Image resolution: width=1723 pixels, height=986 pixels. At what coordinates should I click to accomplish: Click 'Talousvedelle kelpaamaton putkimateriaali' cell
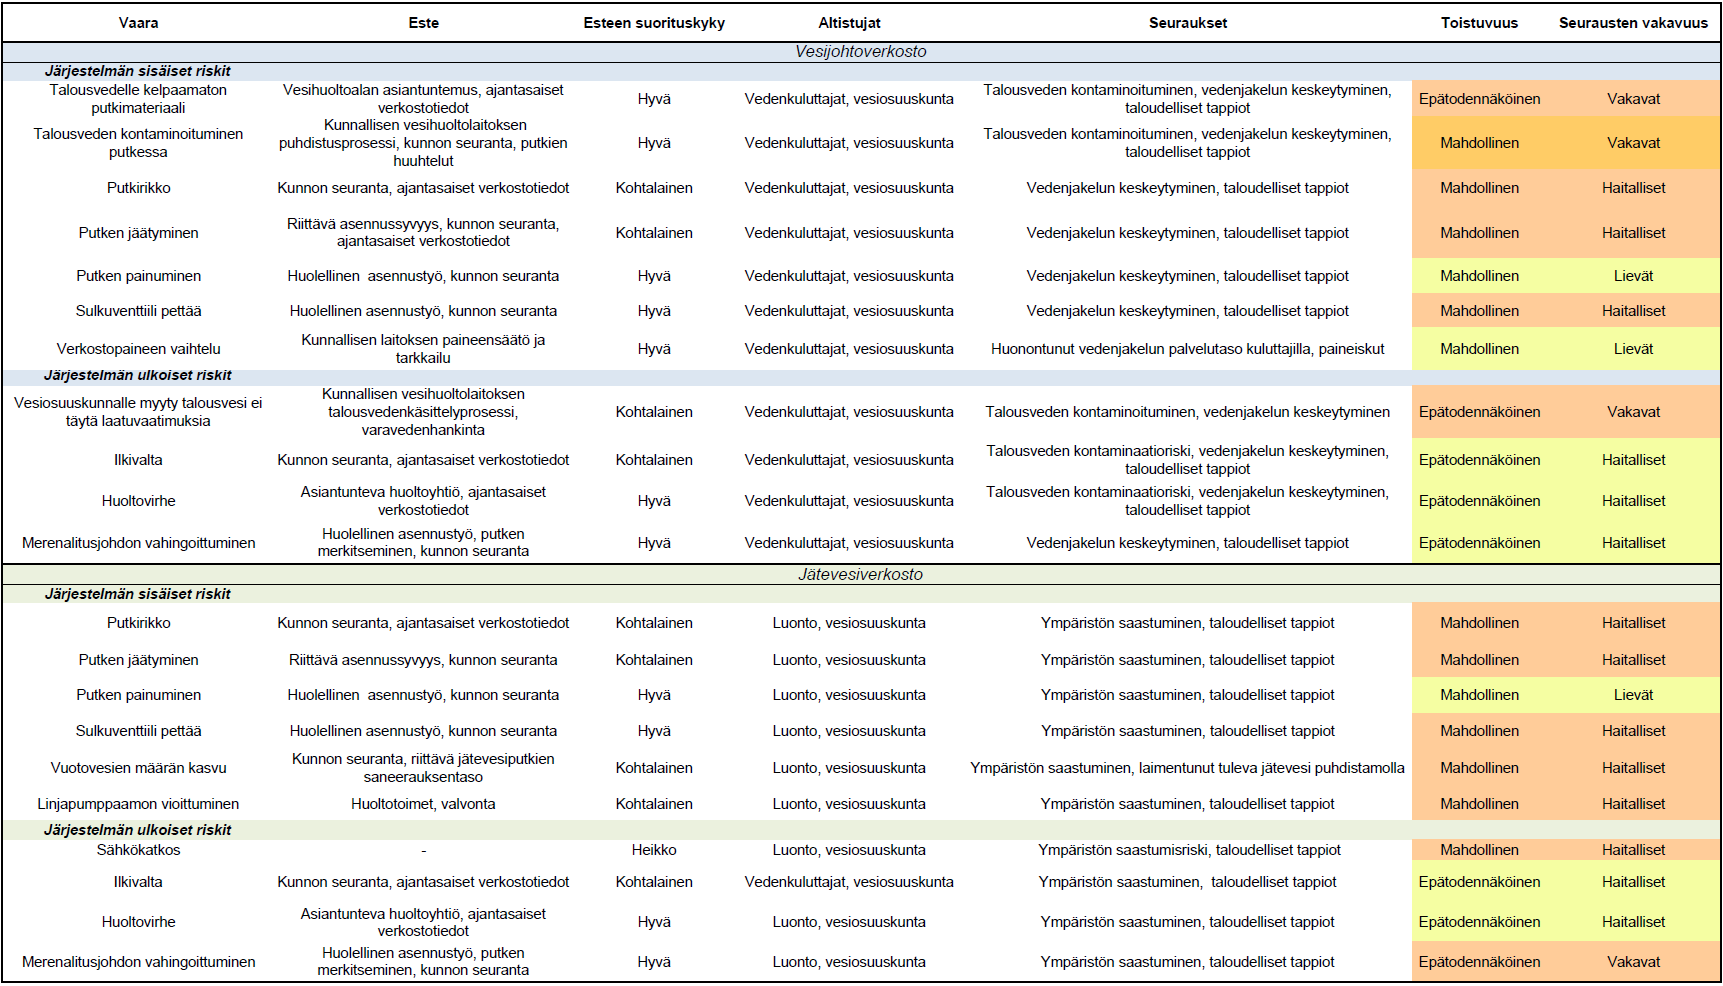(x=138, y=99)
